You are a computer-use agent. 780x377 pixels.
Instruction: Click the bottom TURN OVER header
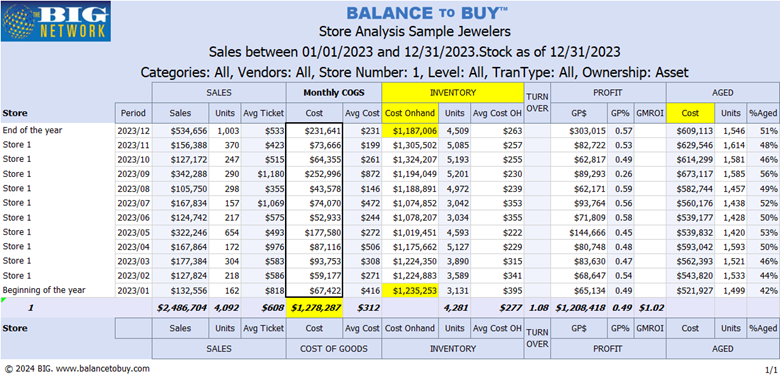click(537, 338)
